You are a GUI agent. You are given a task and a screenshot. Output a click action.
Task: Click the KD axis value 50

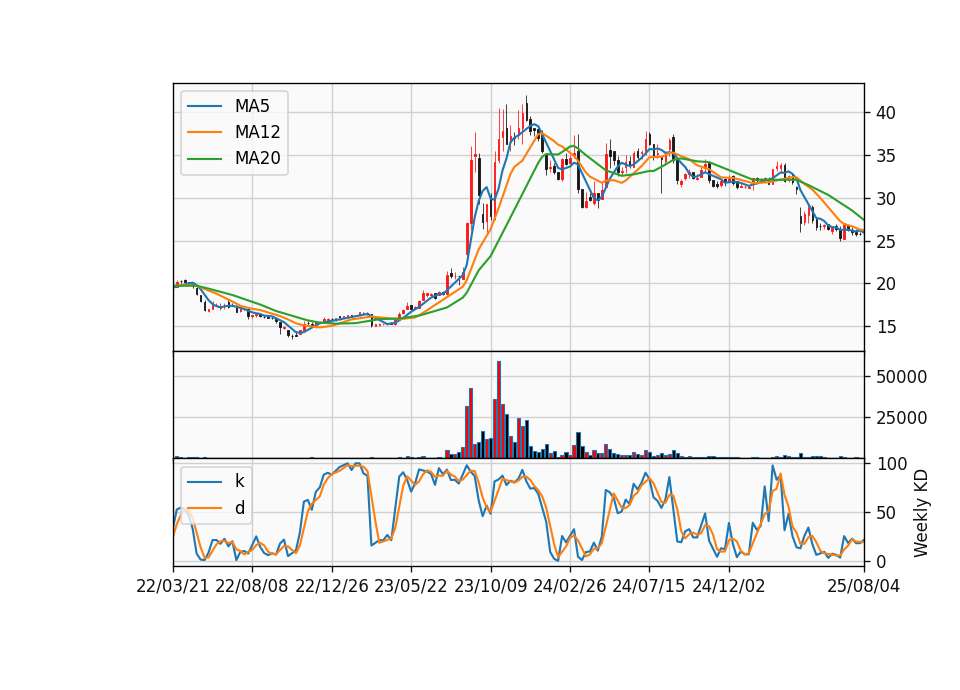(886, 513)
